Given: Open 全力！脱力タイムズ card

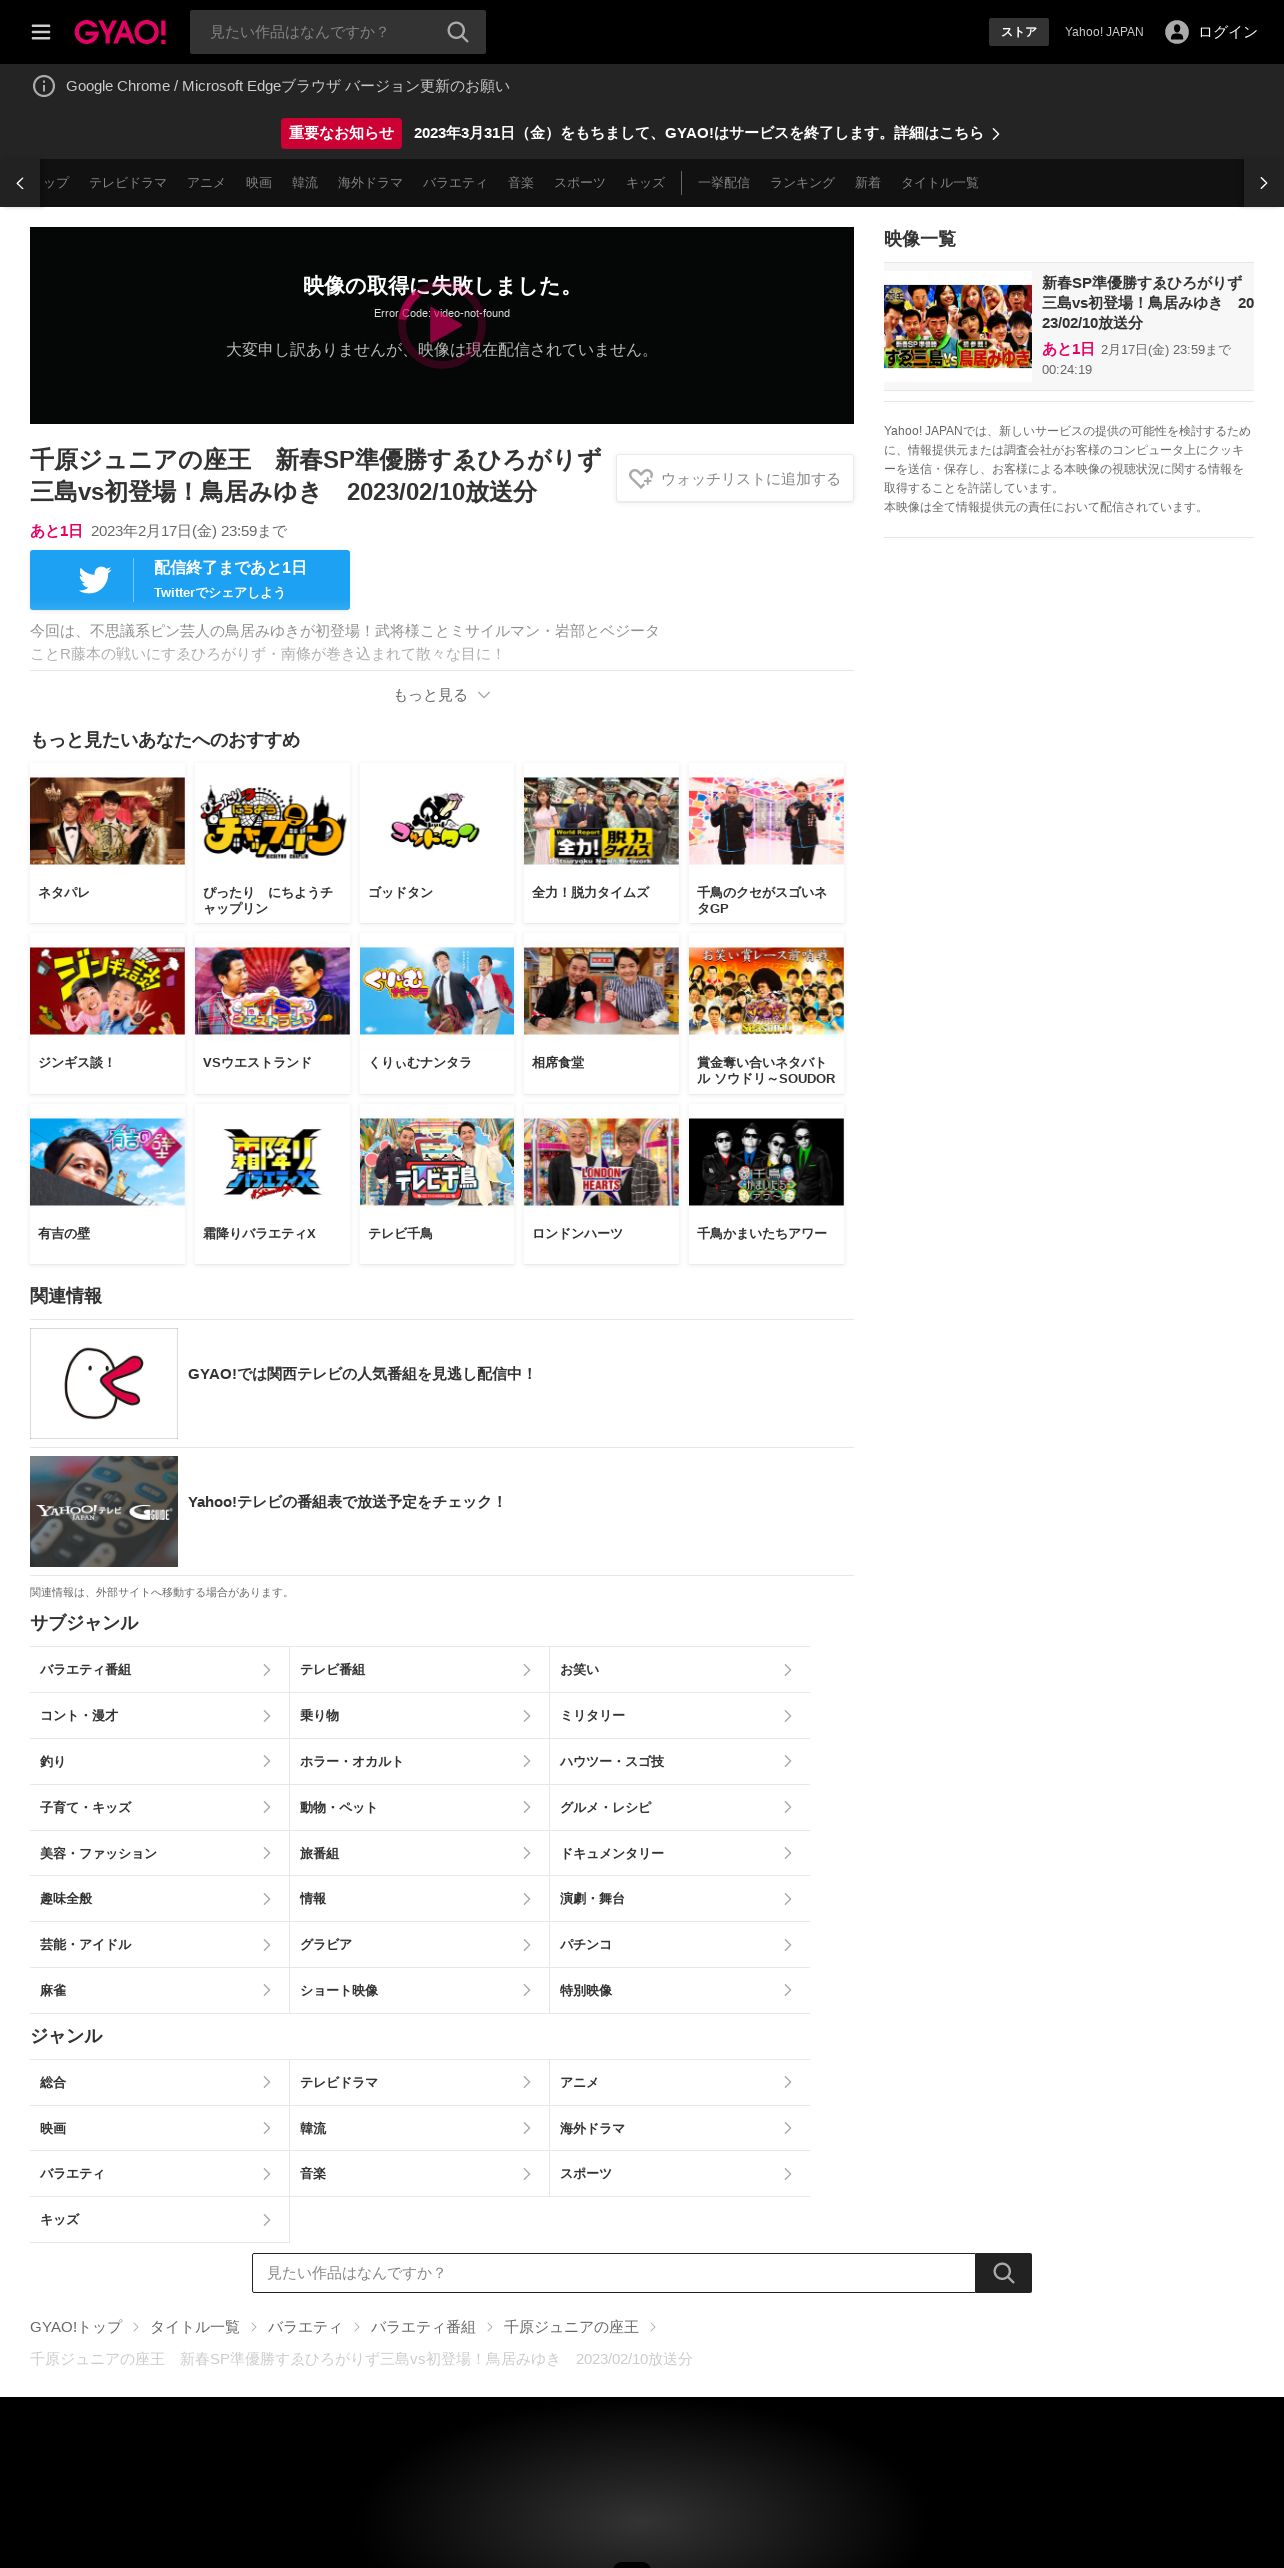Looking at the screenshot, I should pyautogui.click(x=601, y=843).
